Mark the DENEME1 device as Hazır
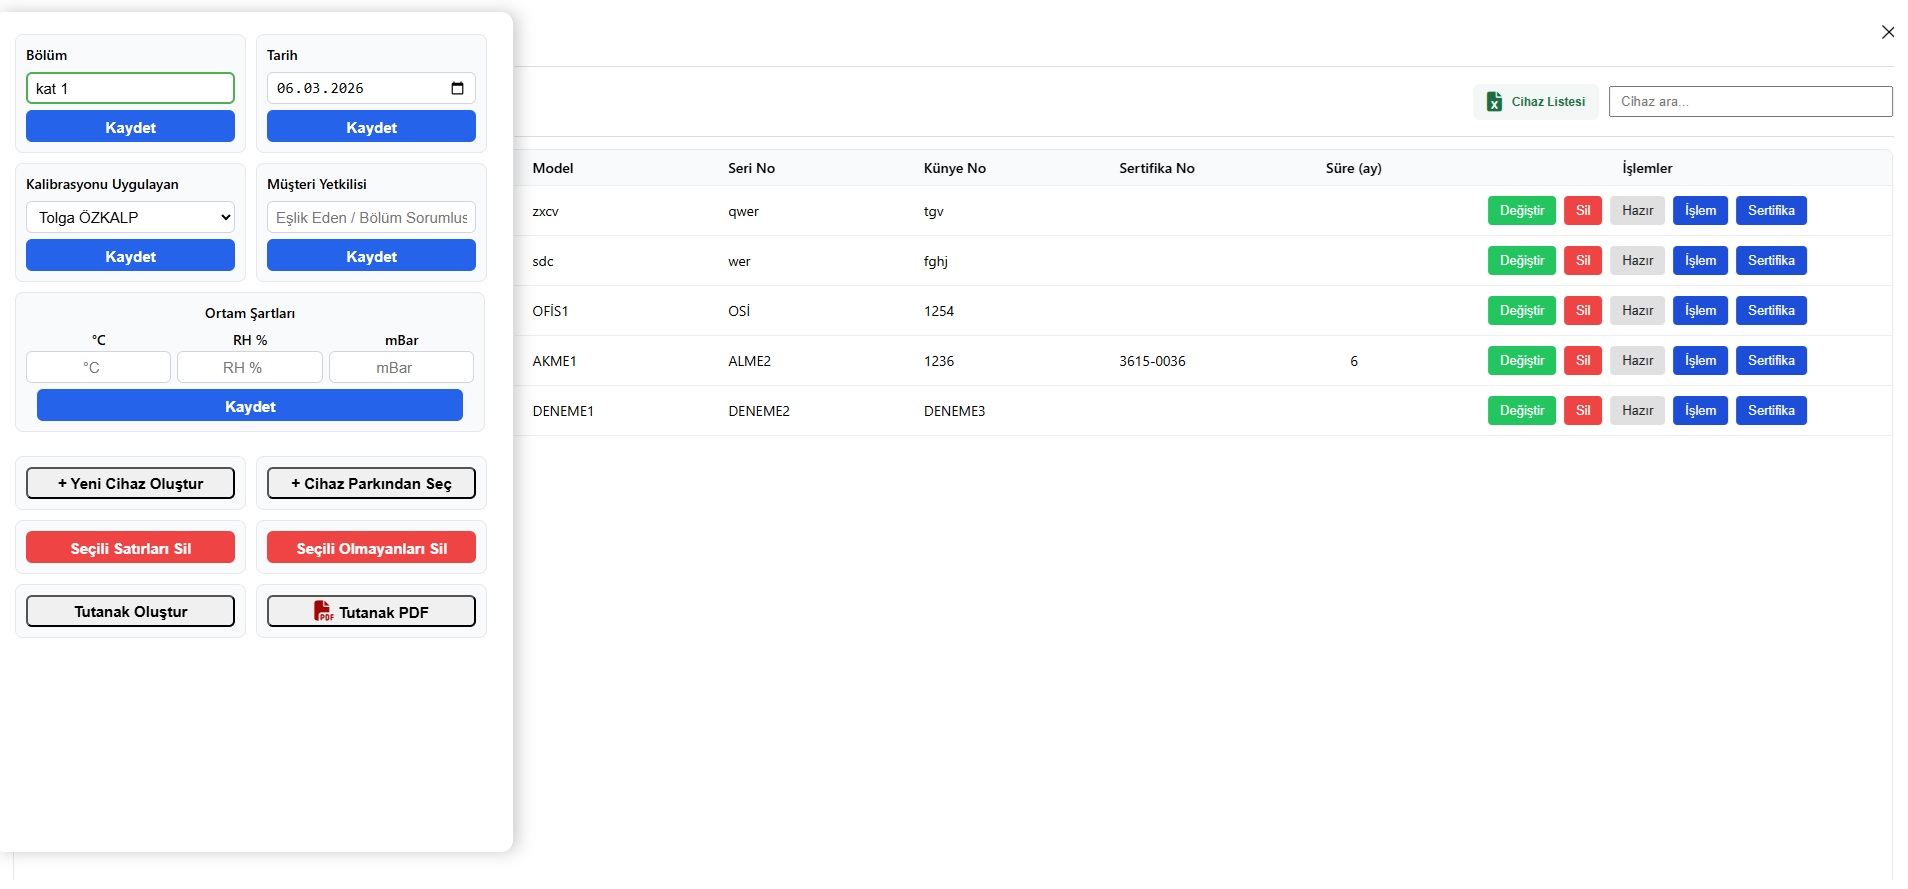Image resolution: width=1908 pixels, height=889 pixels. [1637, 411]
